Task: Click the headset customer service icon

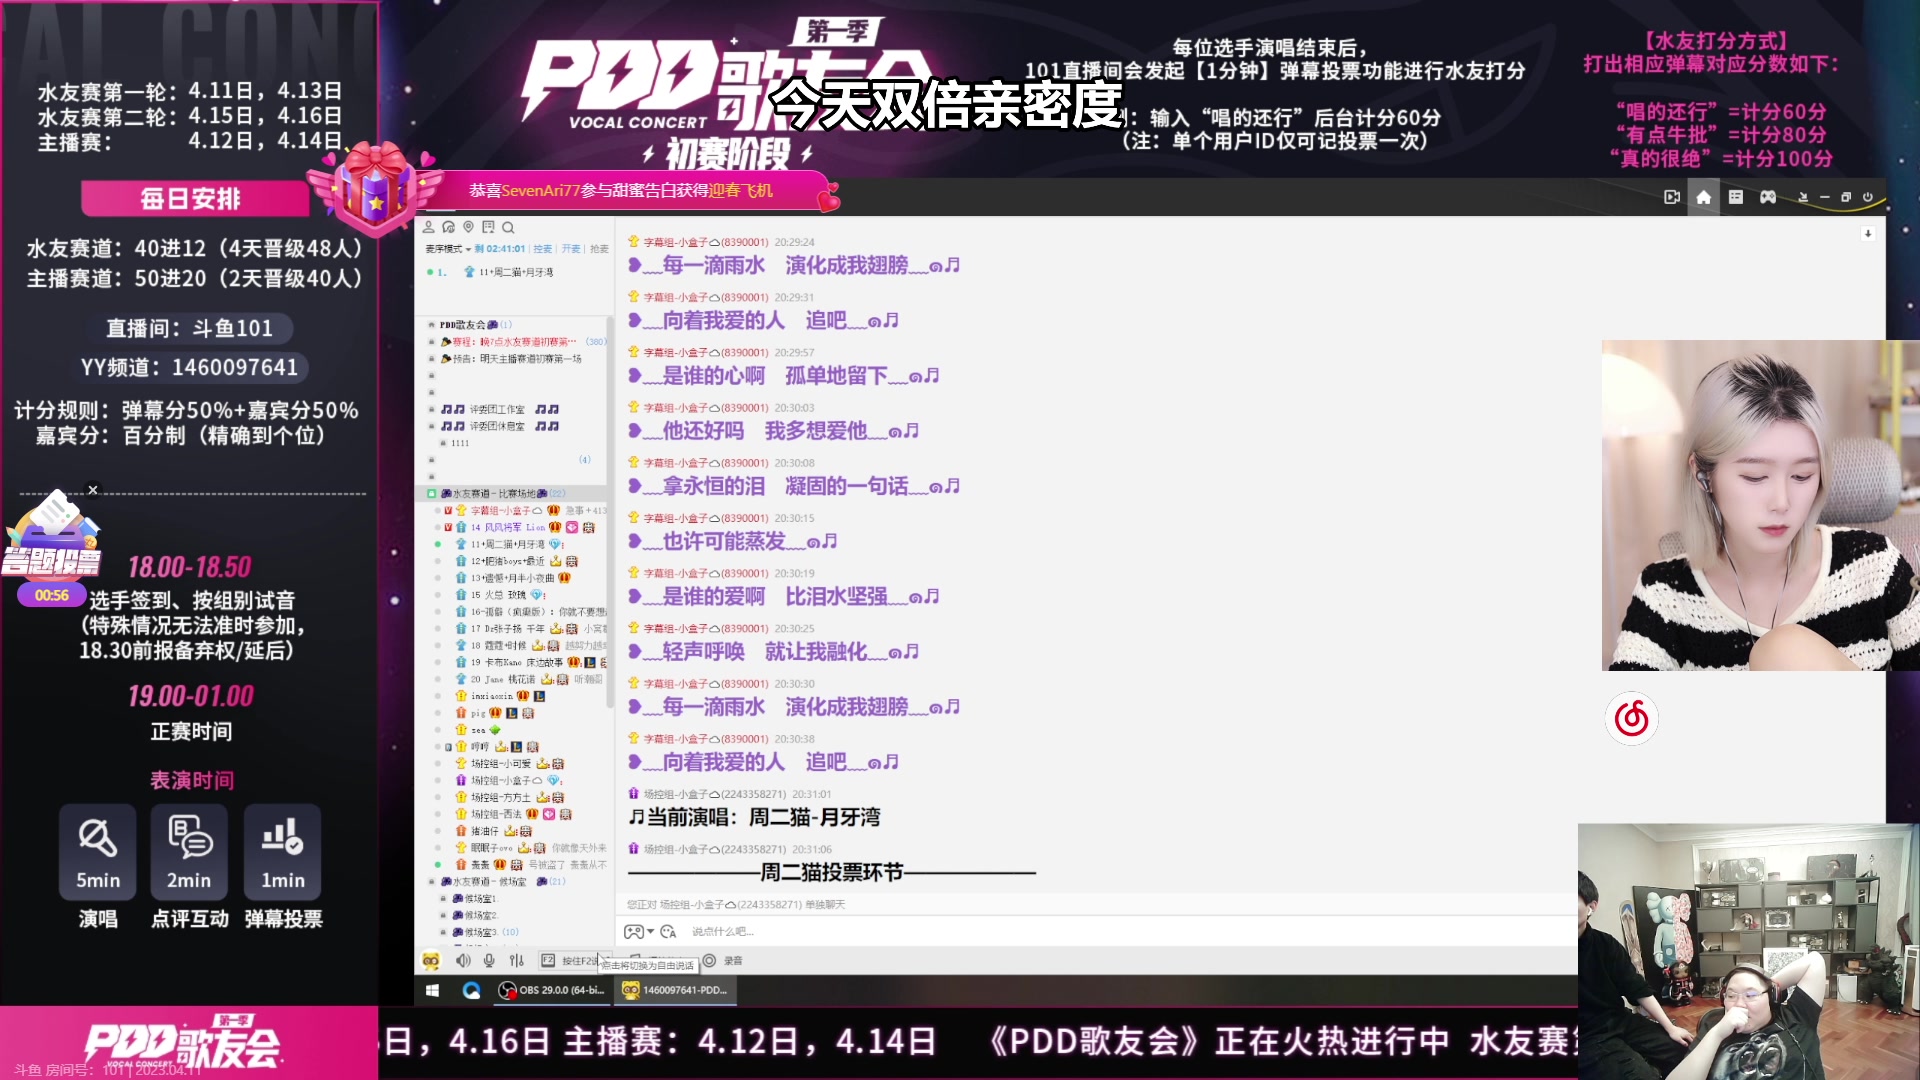Action: [448, 227]
